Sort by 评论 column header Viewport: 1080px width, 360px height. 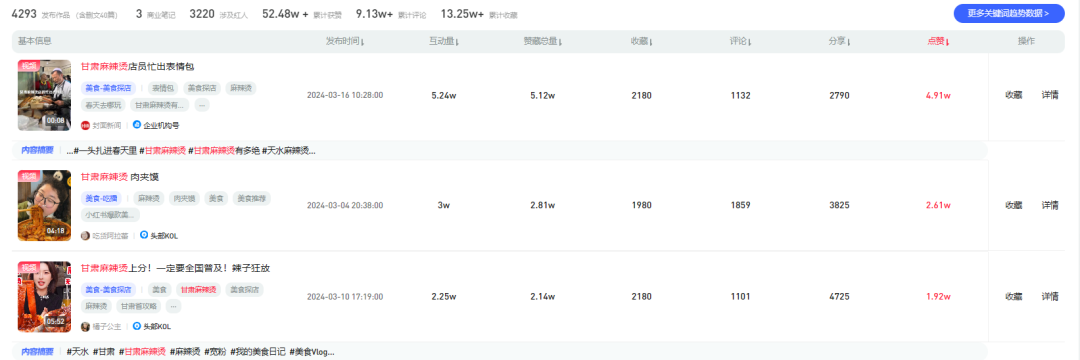tap(740, 41)
